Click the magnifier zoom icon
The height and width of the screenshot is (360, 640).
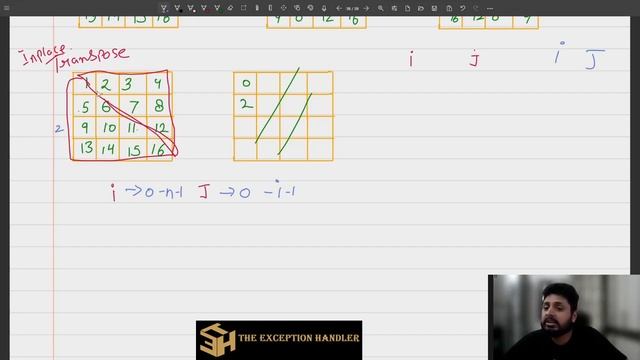click(380, 8)
